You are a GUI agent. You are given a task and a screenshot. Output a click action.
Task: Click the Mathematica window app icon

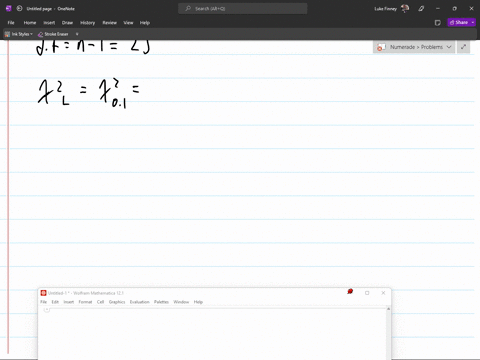[x=43, y=293]
